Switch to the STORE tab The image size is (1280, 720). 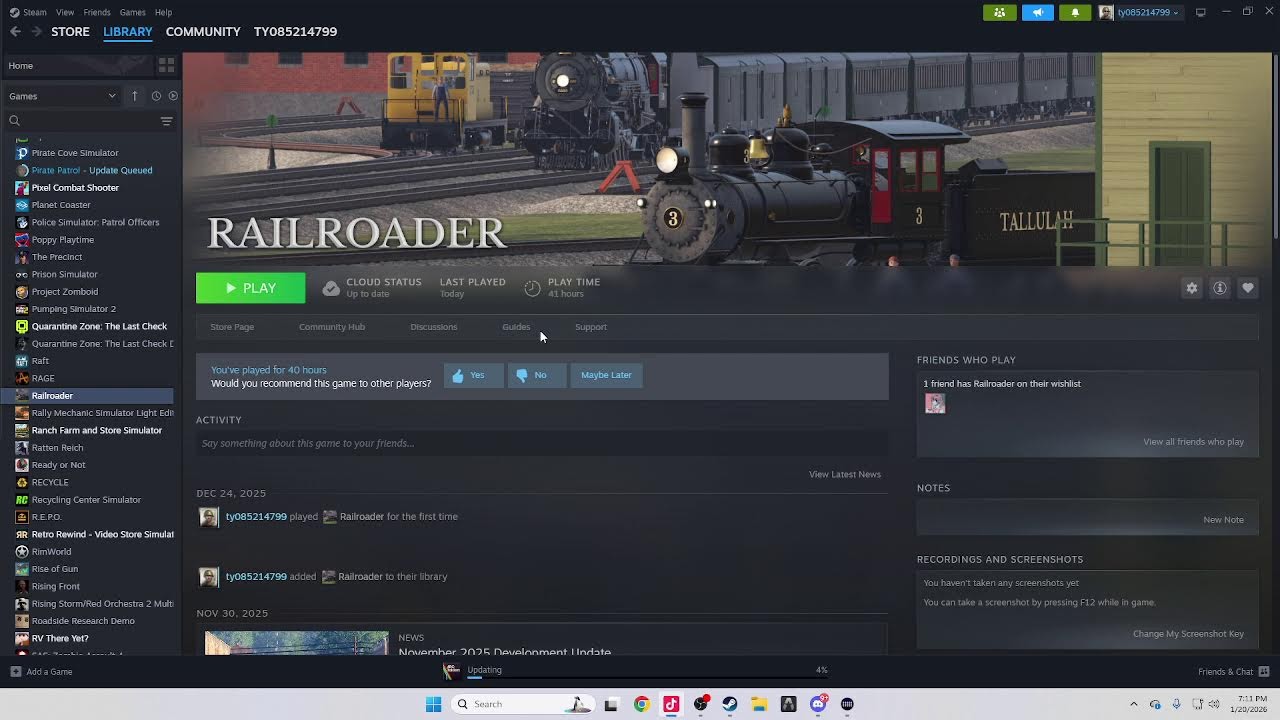click(70, 32)
